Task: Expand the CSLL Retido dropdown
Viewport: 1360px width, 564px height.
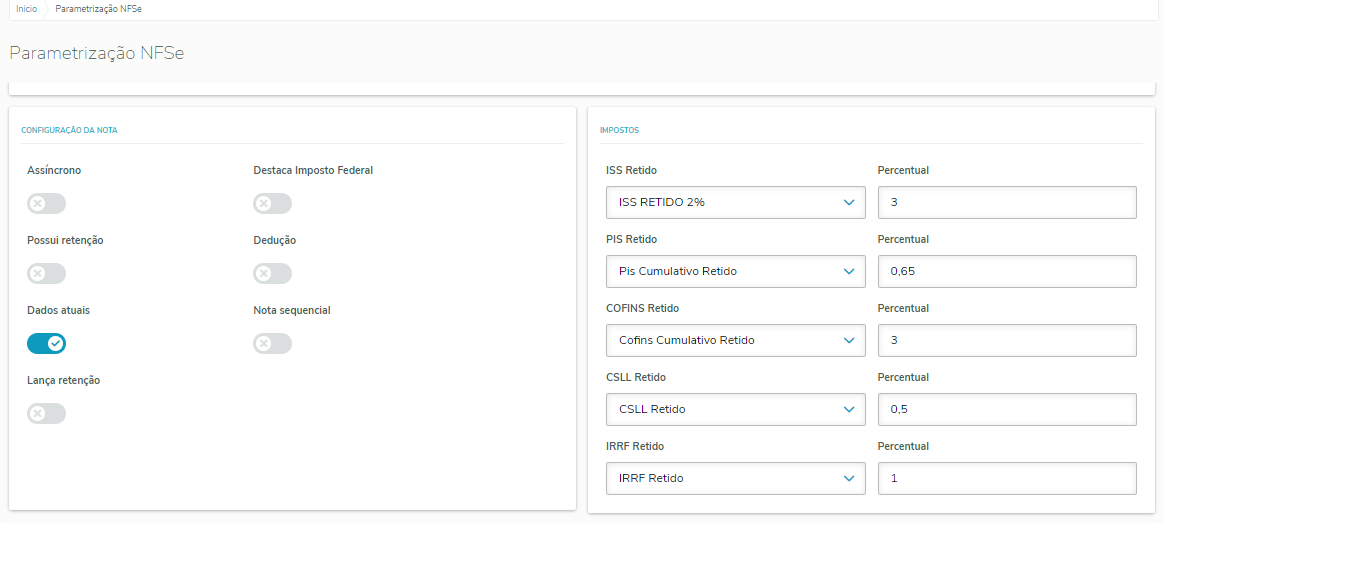Action: pyautogui.click(x=735, y=409)
